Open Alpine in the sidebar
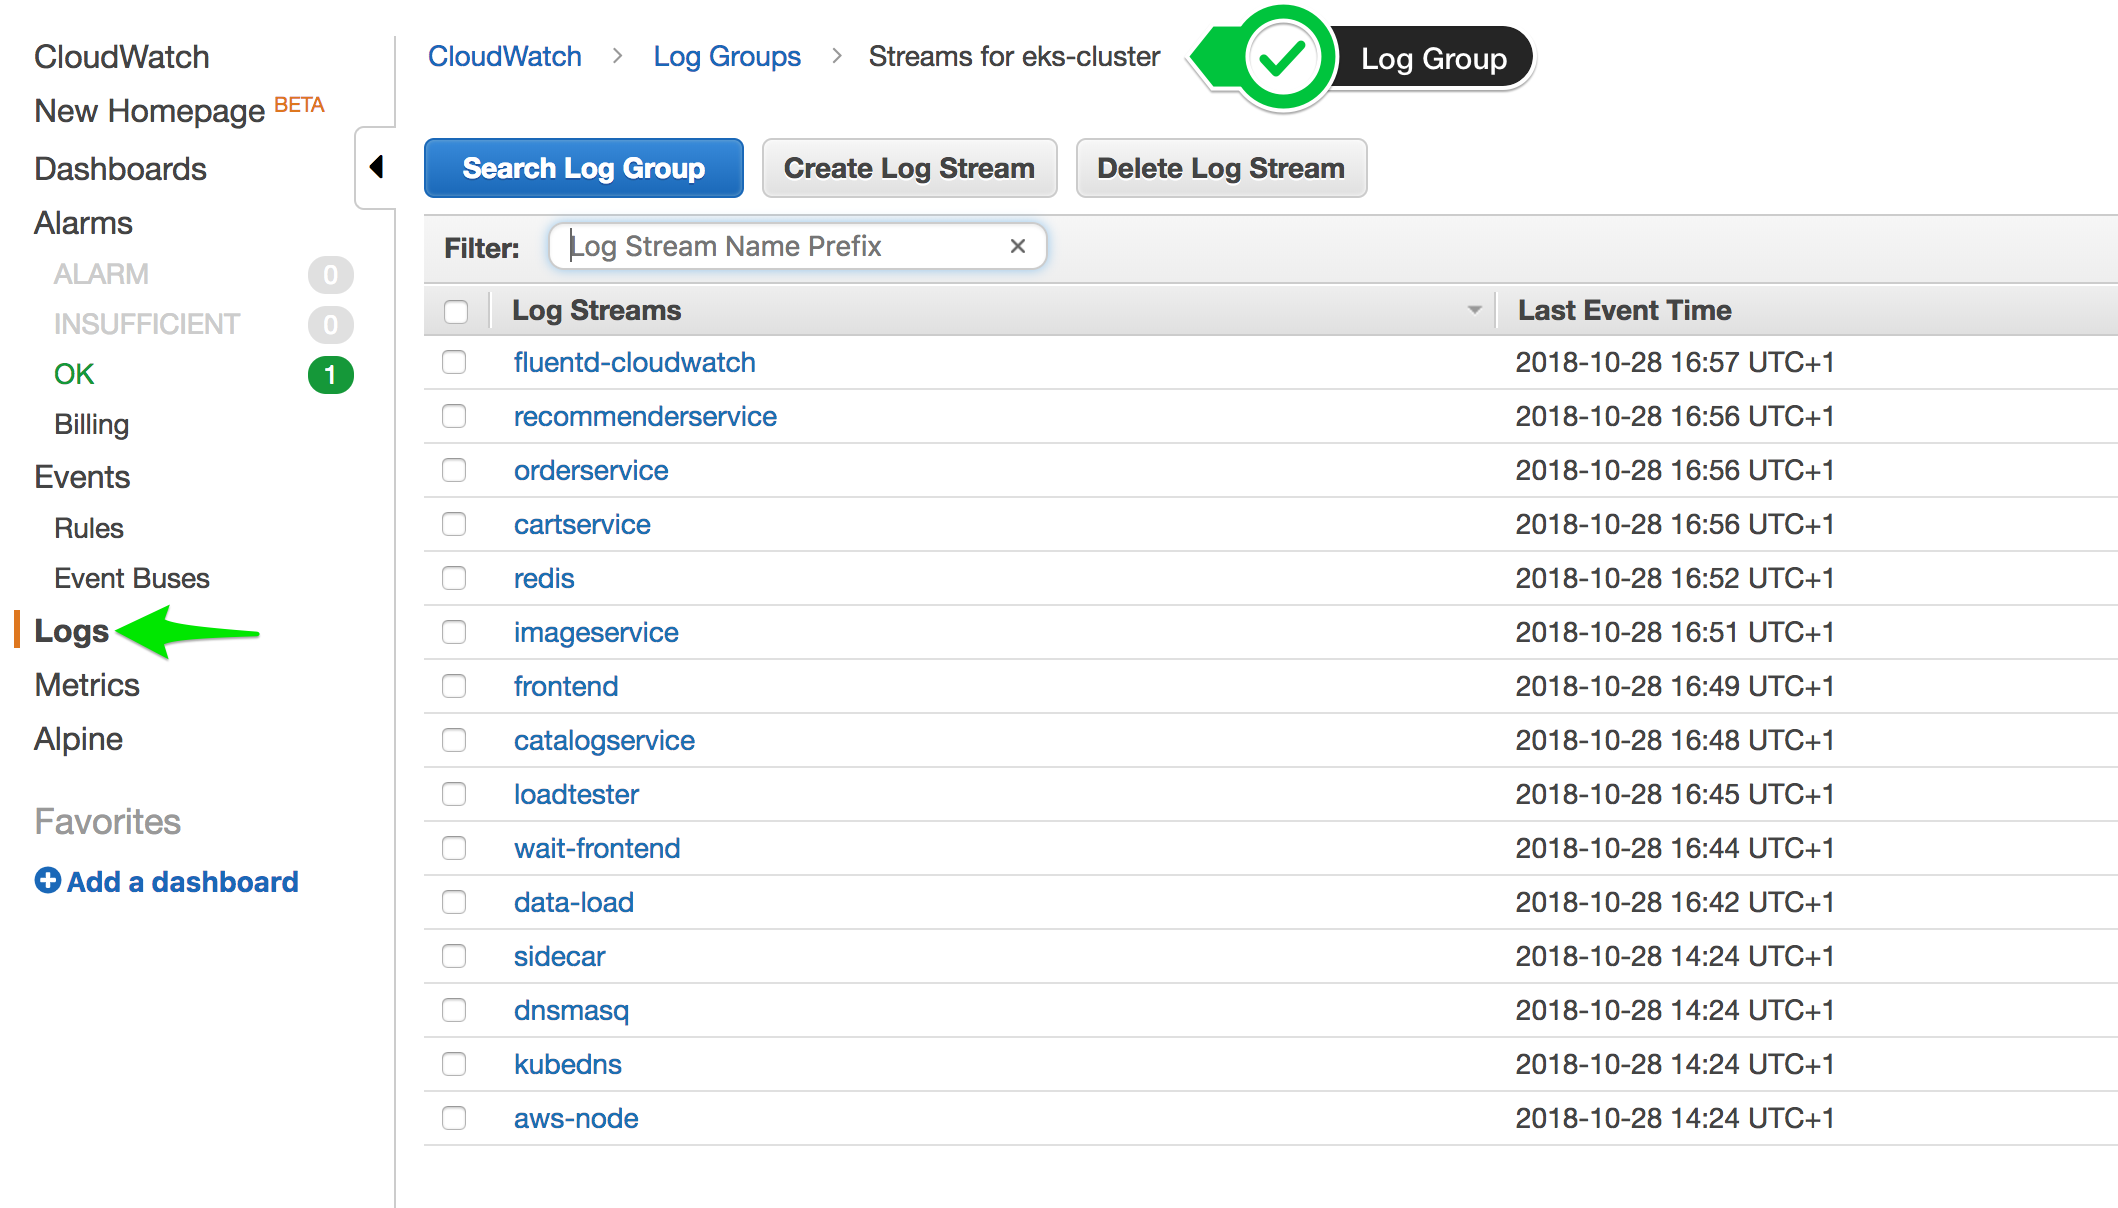This screenshot has height=1208, width=2118. pos(78,739)
